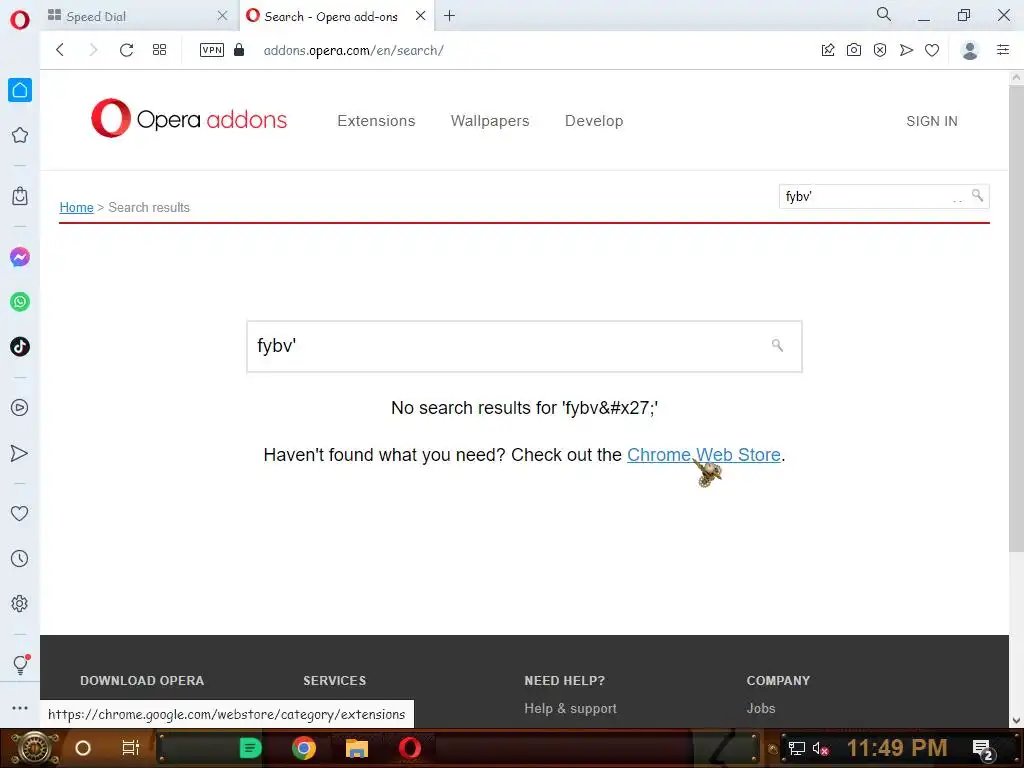
Task: Go back with the back arrow
Action: (60, 50)
